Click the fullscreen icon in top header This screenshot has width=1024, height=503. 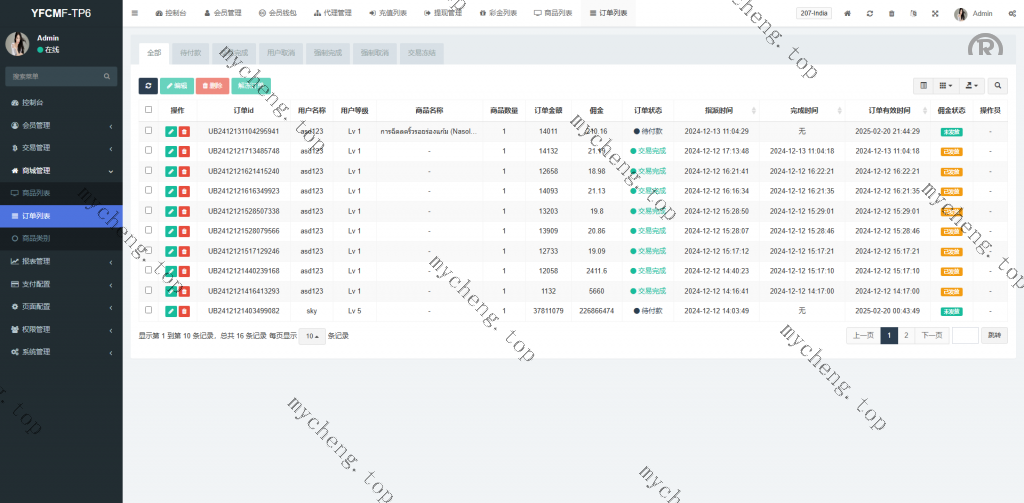pyautogui.click(x=935, y=14)
